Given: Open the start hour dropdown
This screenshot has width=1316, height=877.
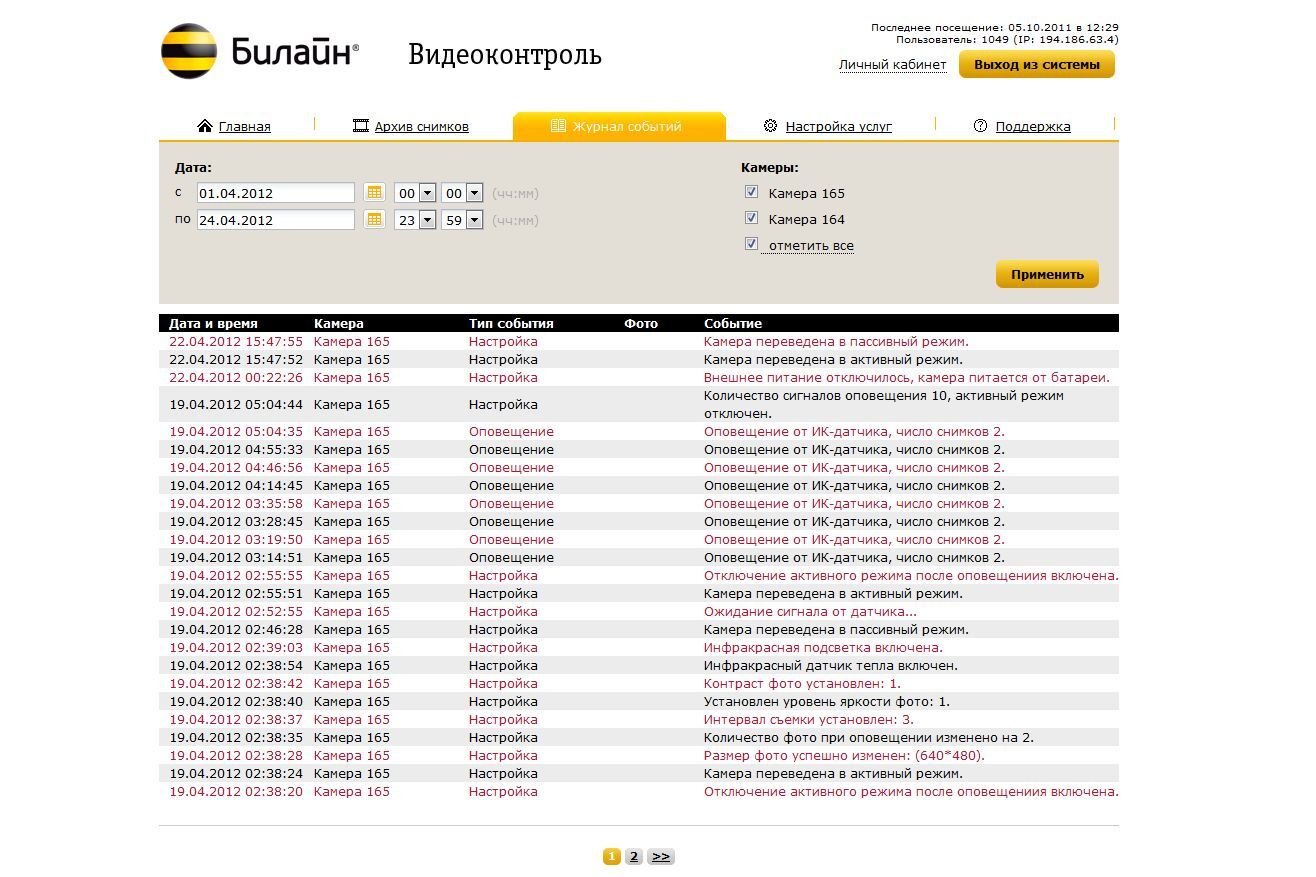Looking at the screenshot, I should pos(427,193).
